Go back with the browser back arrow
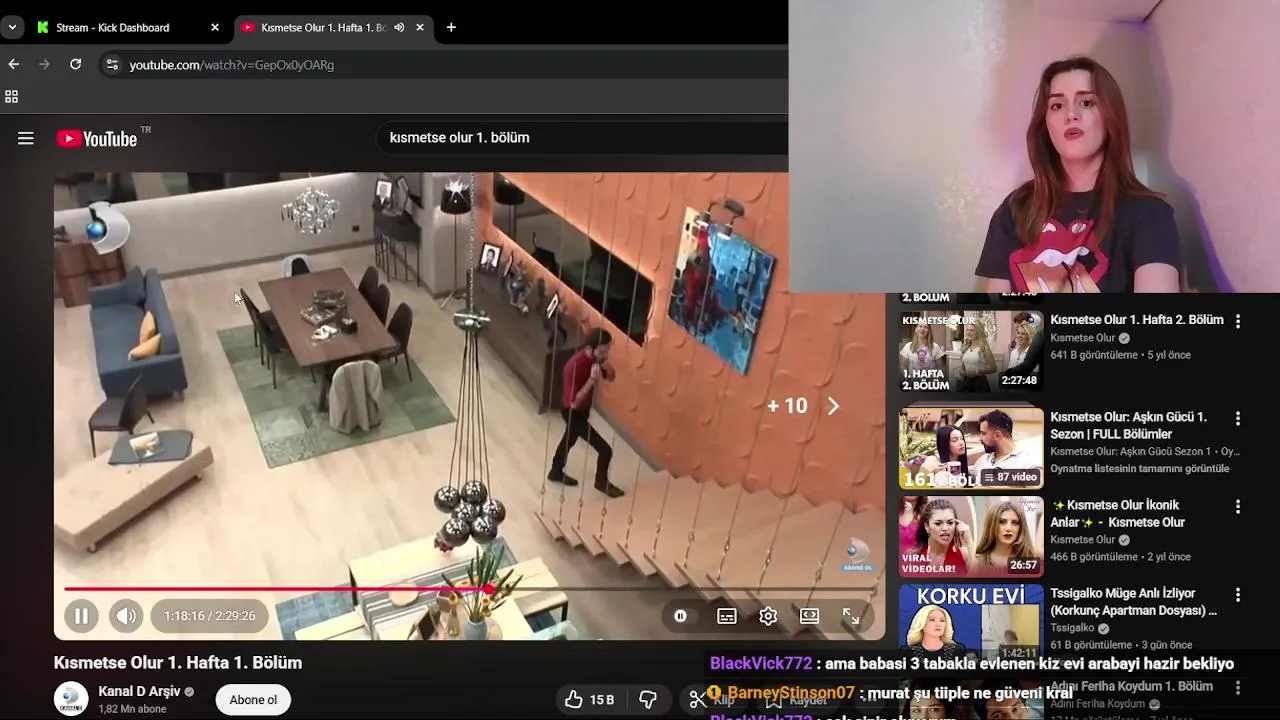Viewport: 1280px width, 720px height. [13, 64]
